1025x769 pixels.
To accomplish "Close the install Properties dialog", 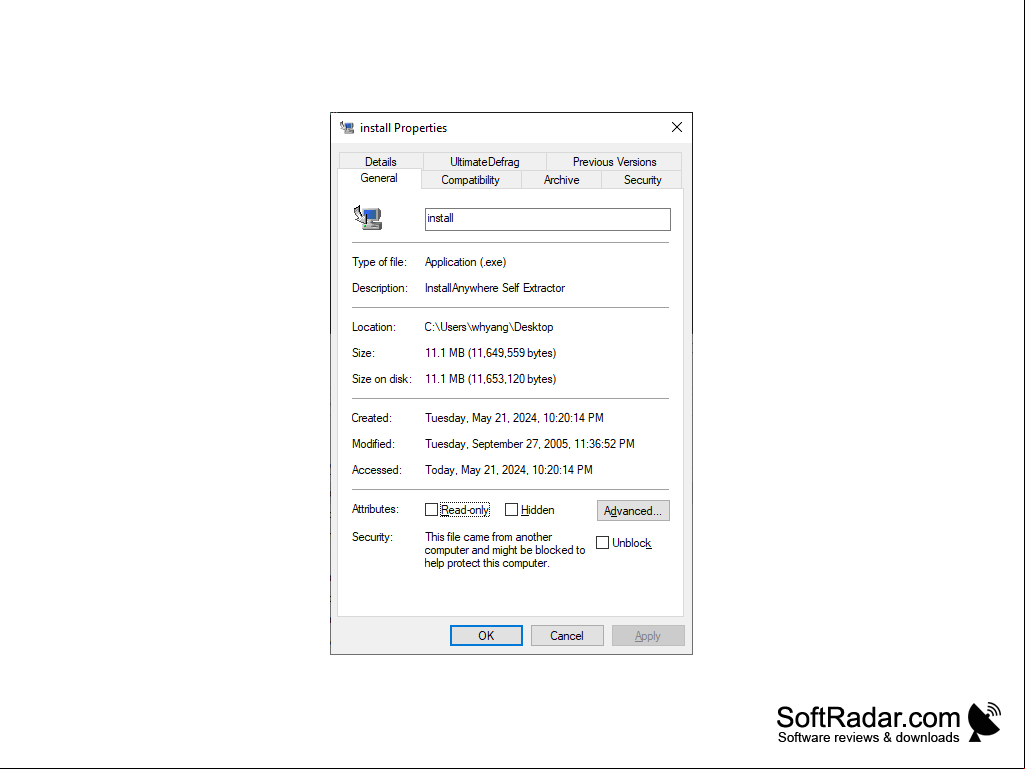I will 677,128.
